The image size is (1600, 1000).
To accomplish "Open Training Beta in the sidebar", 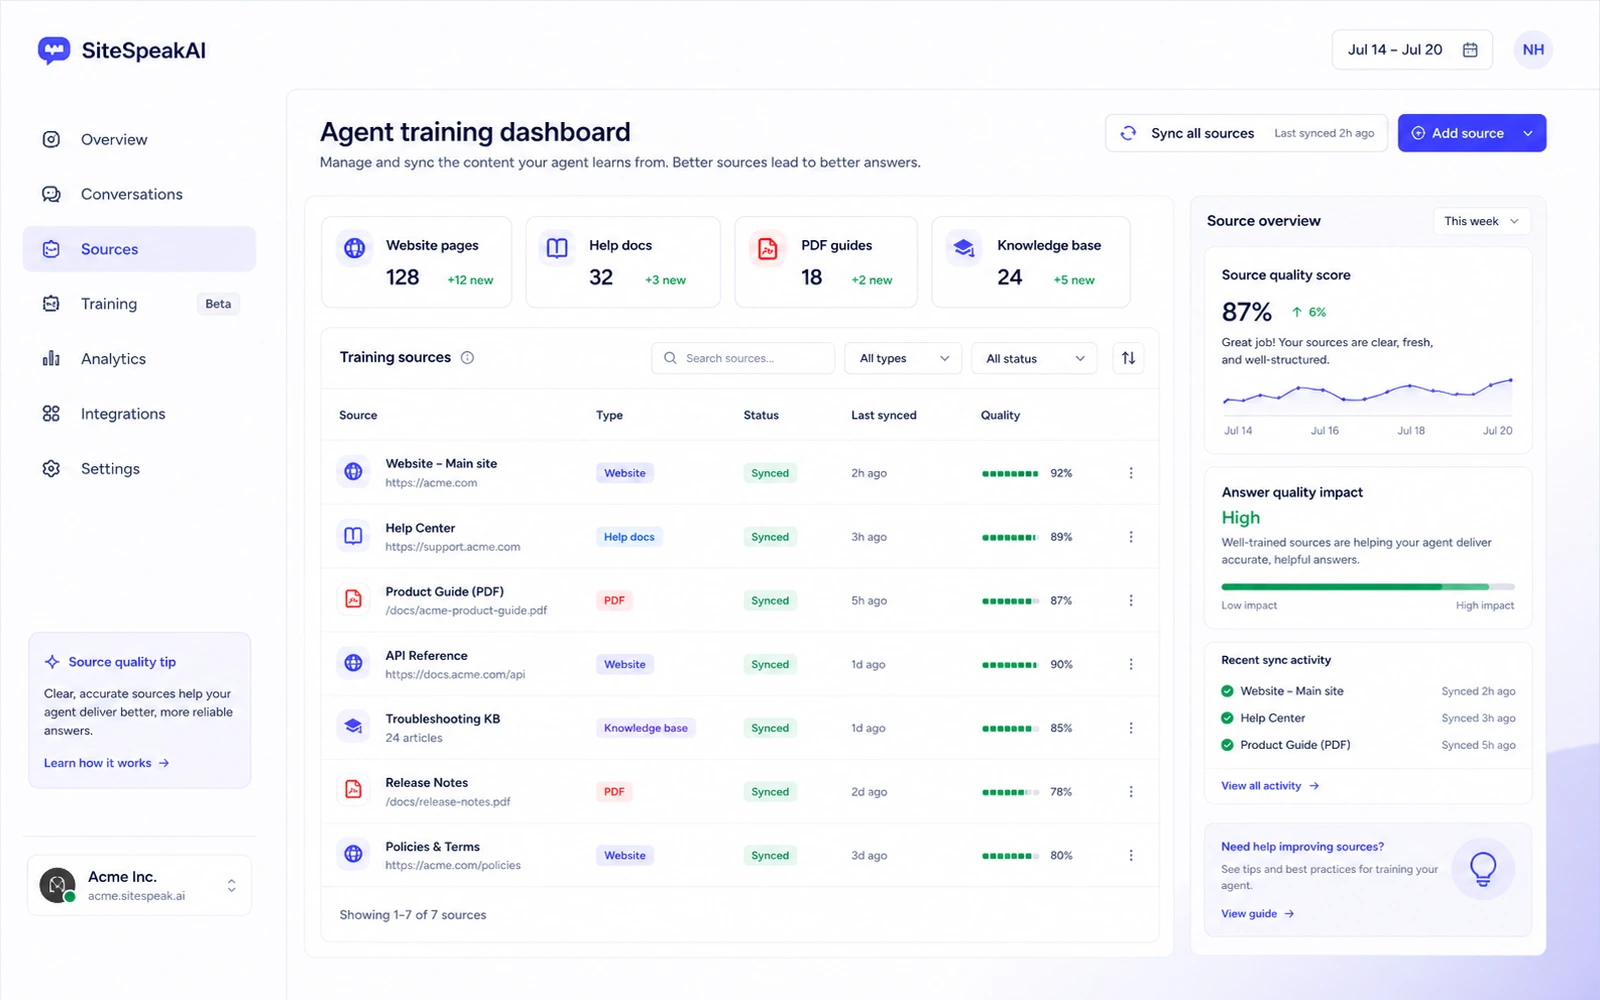I will pyautogui.click(x=139, y=304).
